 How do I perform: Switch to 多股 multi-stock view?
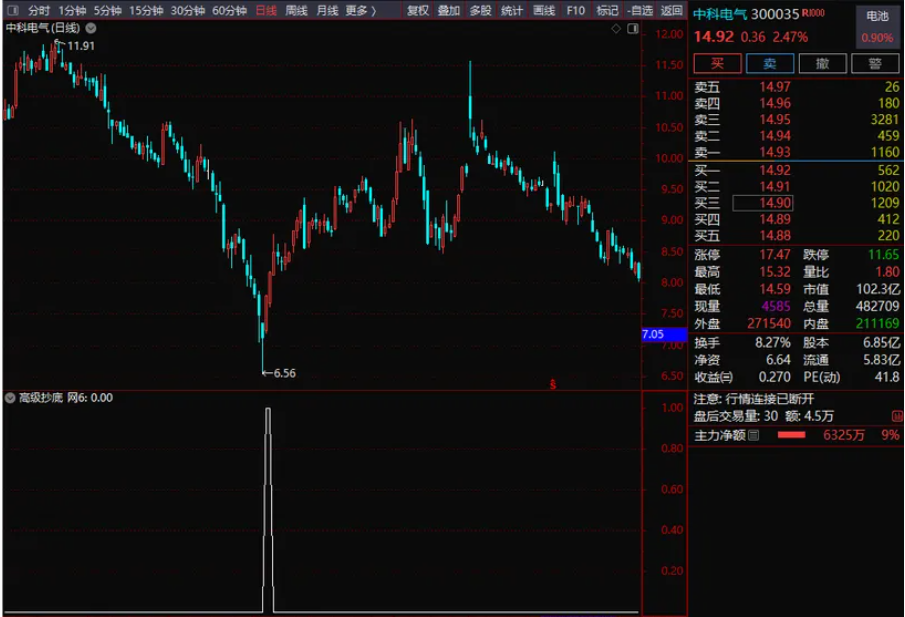[x=480, y=8]
